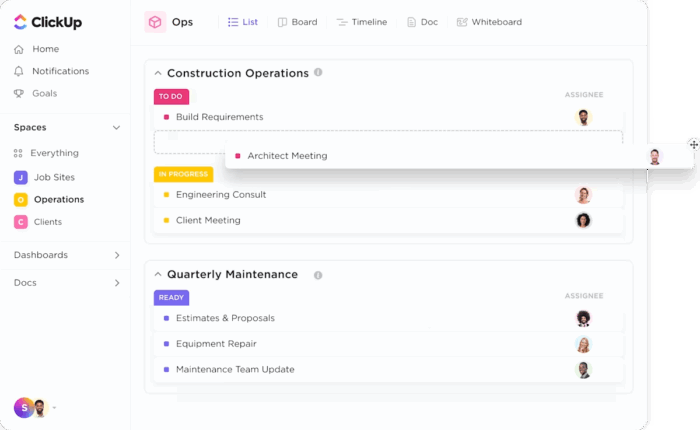The width and height of the screenshot is (700, 430).
Task: Click the Client Meeting assignee avatar
Action: coord(583,221)
